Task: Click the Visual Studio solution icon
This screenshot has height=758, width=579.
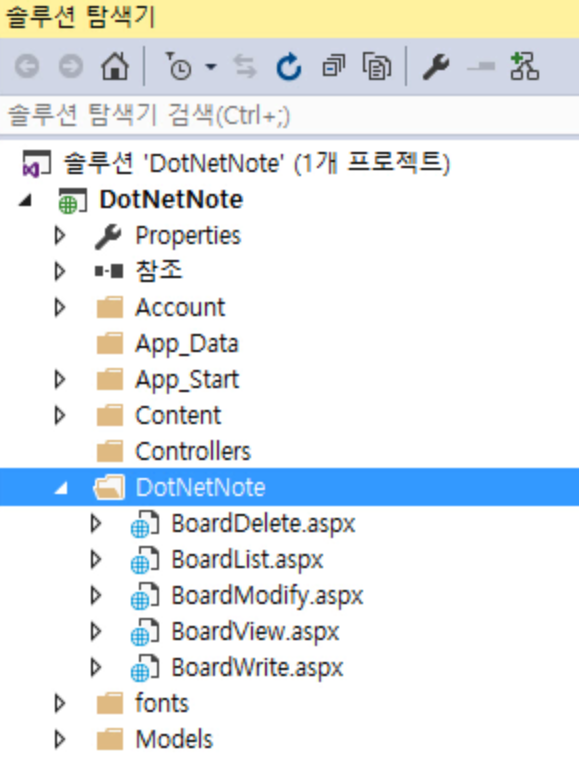Action: tap(37, 163)
